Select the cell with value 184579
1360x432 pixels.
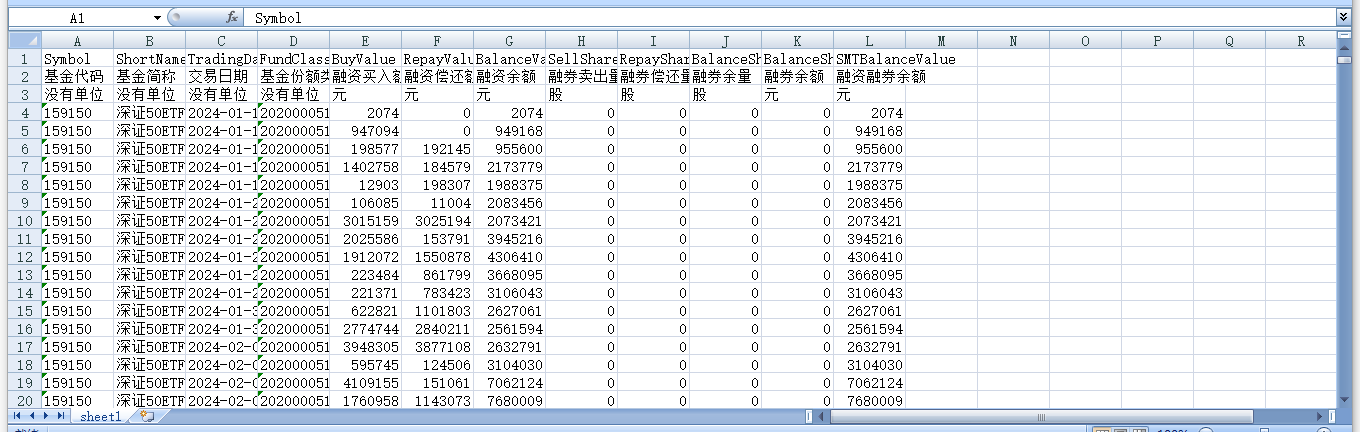point(437,167)
